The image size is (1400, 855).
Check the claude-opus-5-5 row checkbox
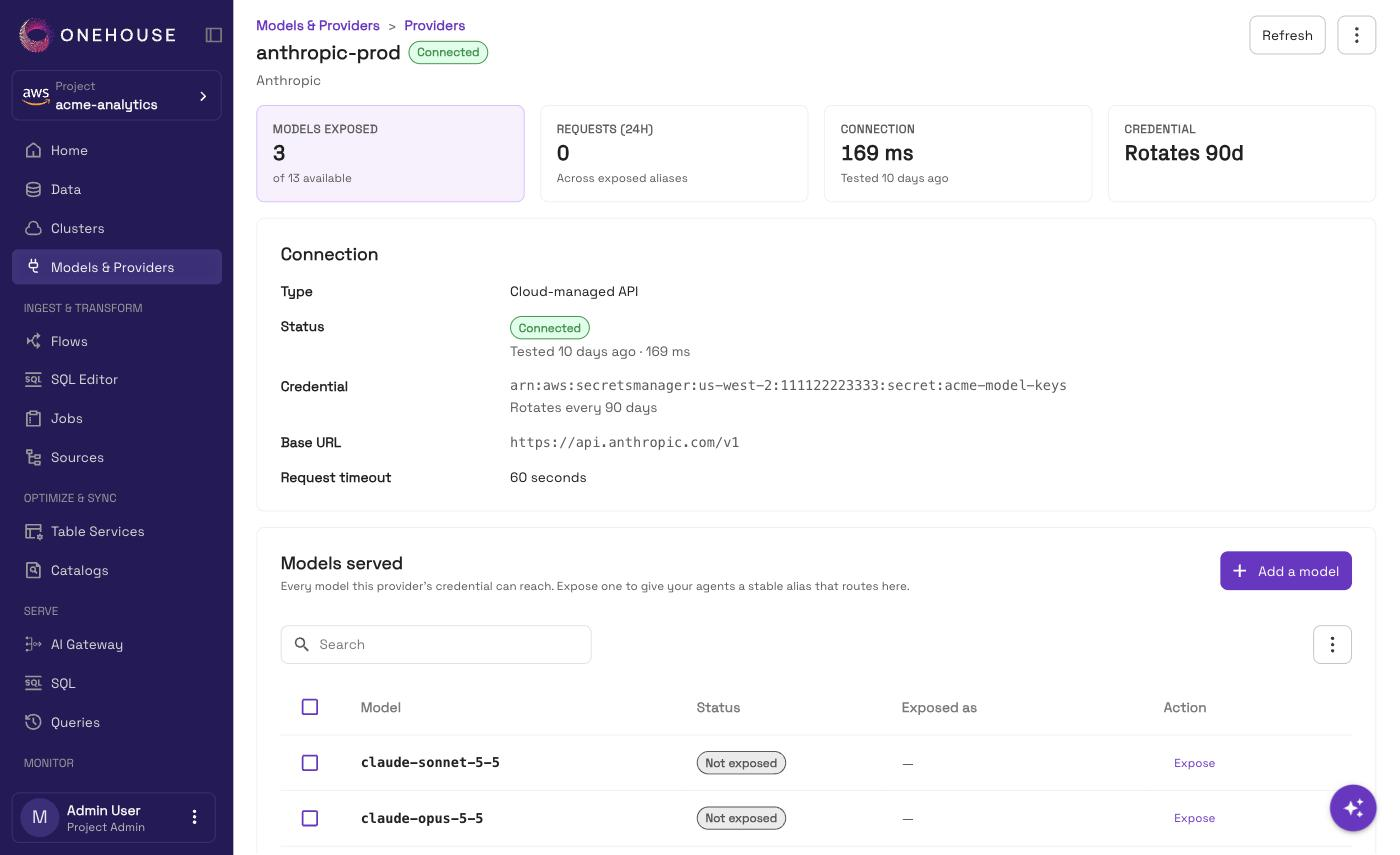[310, 818]
